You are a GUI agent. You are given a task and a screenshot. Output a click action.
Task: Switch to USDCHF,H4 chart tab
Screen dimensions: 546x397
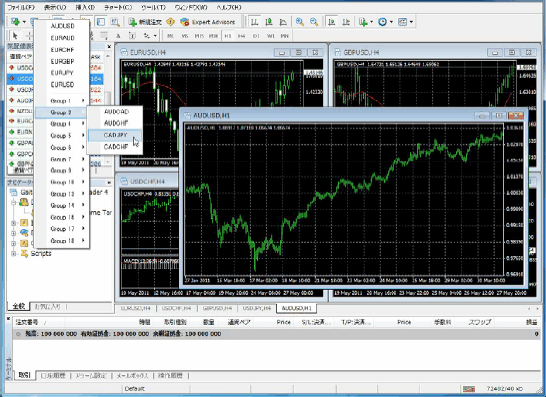[x=176, y=308]
